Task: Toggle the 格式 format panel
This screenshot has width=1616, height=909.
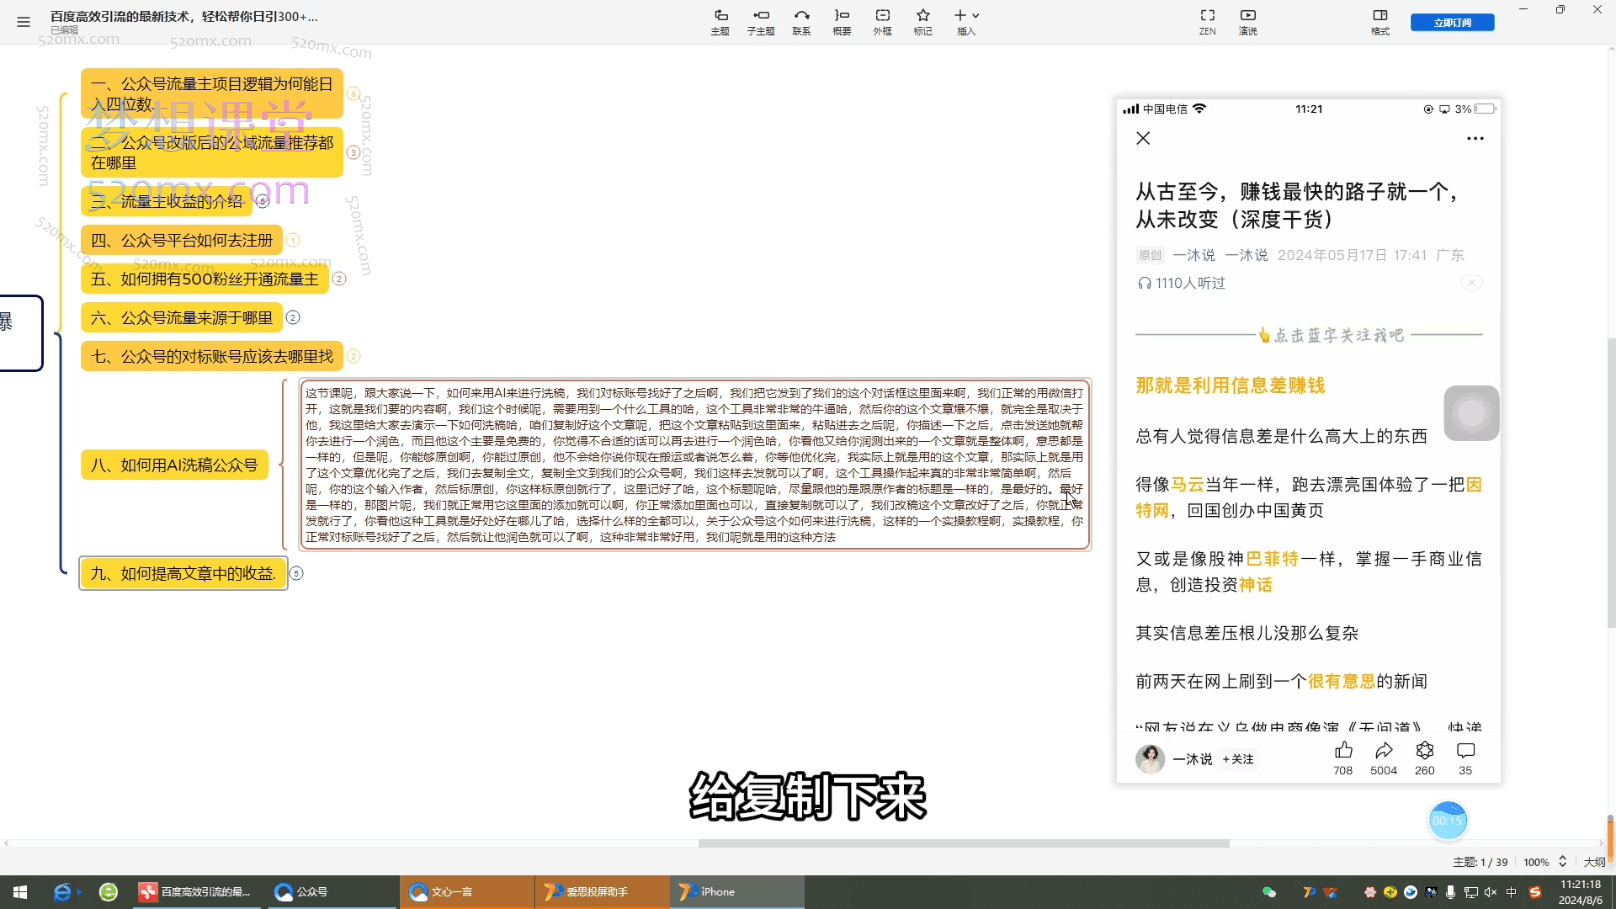Action: 1379,20
